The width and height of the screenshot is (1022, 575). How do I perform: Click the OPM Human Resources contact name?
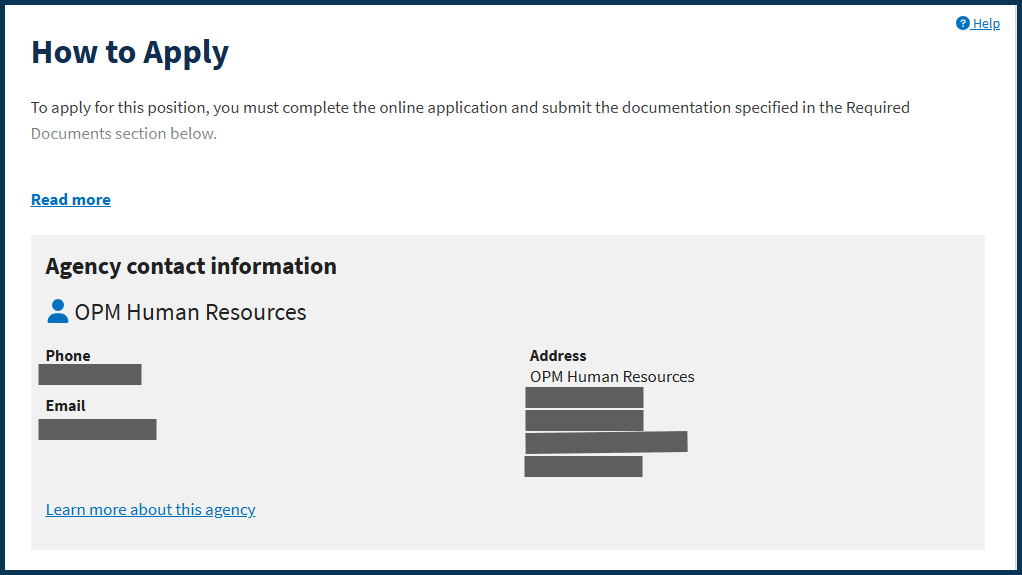(190, 312)
